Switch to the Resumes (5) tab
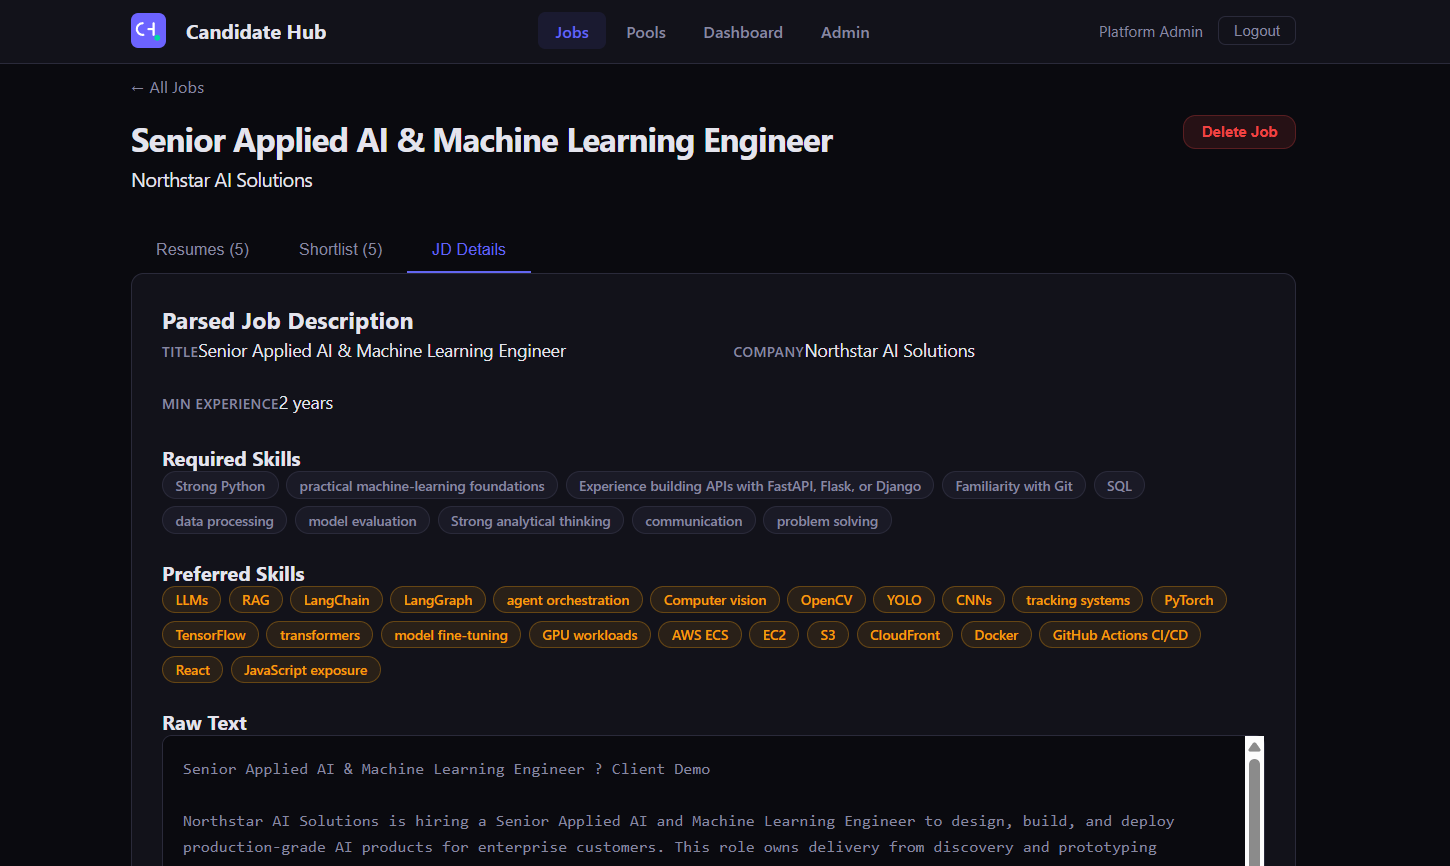1450x866 pixels. (203, 249)
